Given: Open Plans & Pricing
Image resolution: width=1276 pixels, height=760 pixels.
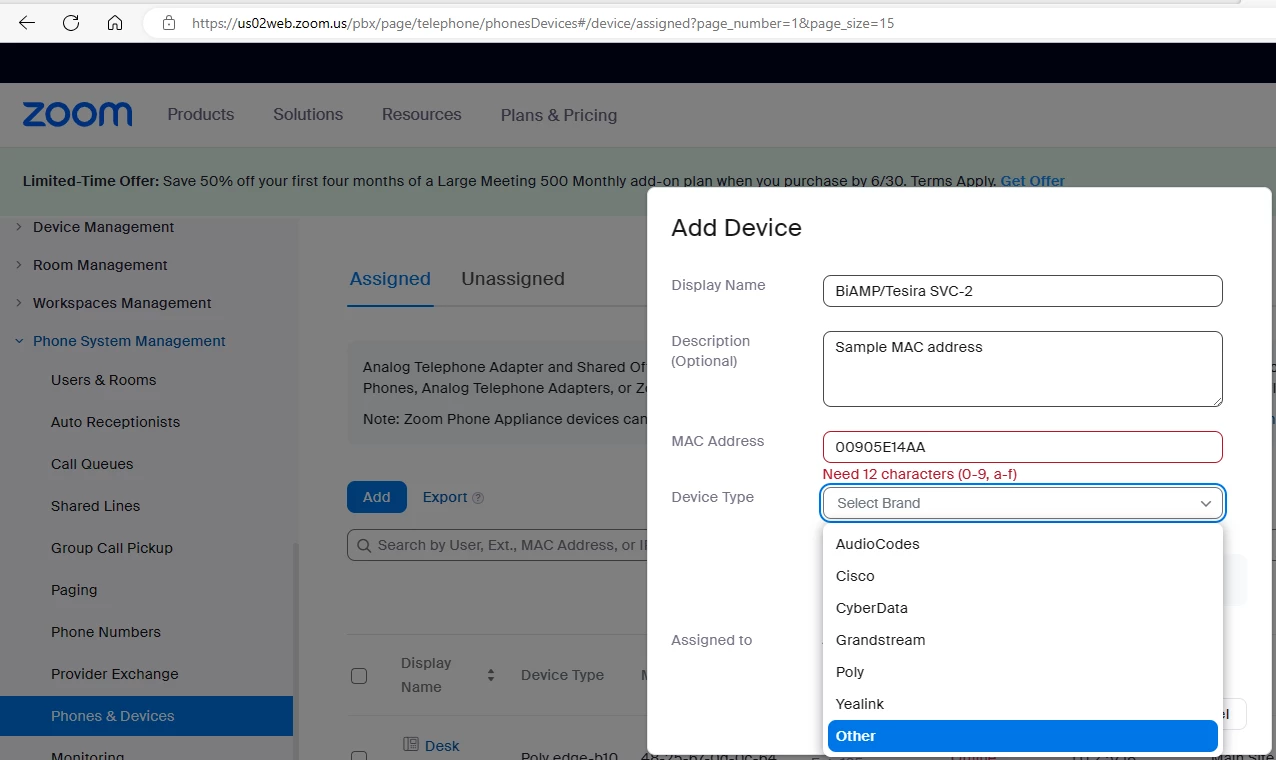Looking at the screenshot, I should (x=559, y=115).
